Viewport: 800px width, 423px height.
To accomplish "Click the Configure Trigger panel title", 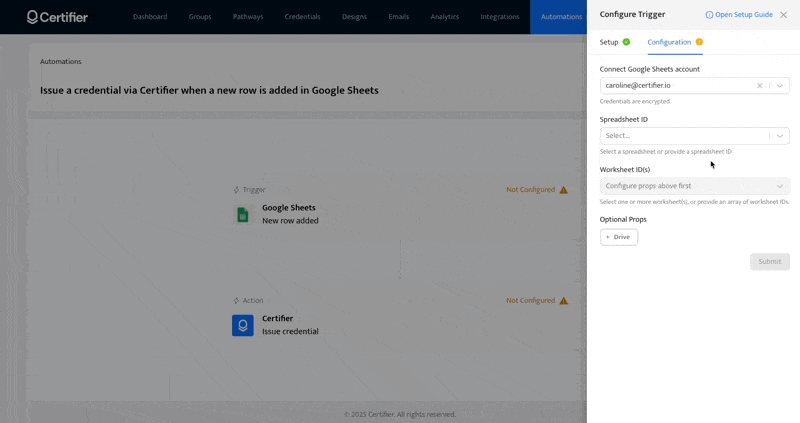I will pyautogui.click(x=632, y=14).
